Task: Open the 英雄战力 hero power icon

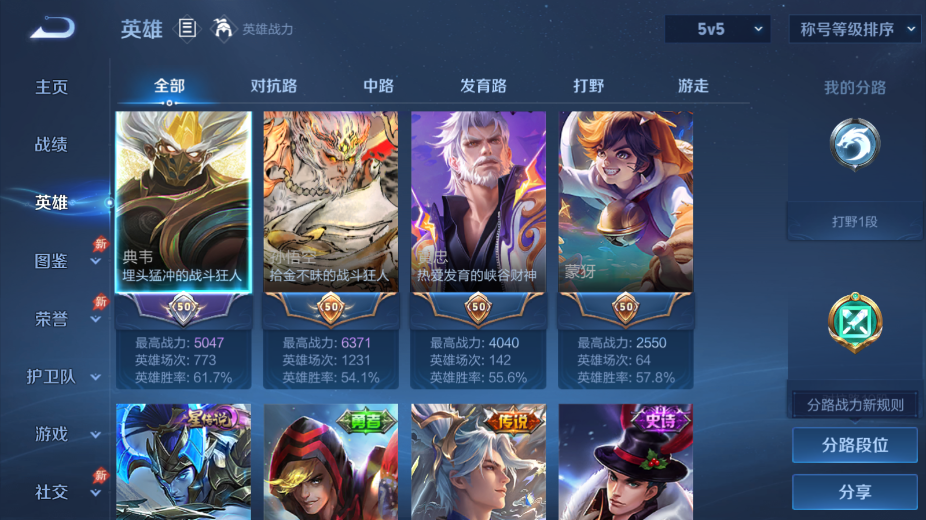Action: 223,28
